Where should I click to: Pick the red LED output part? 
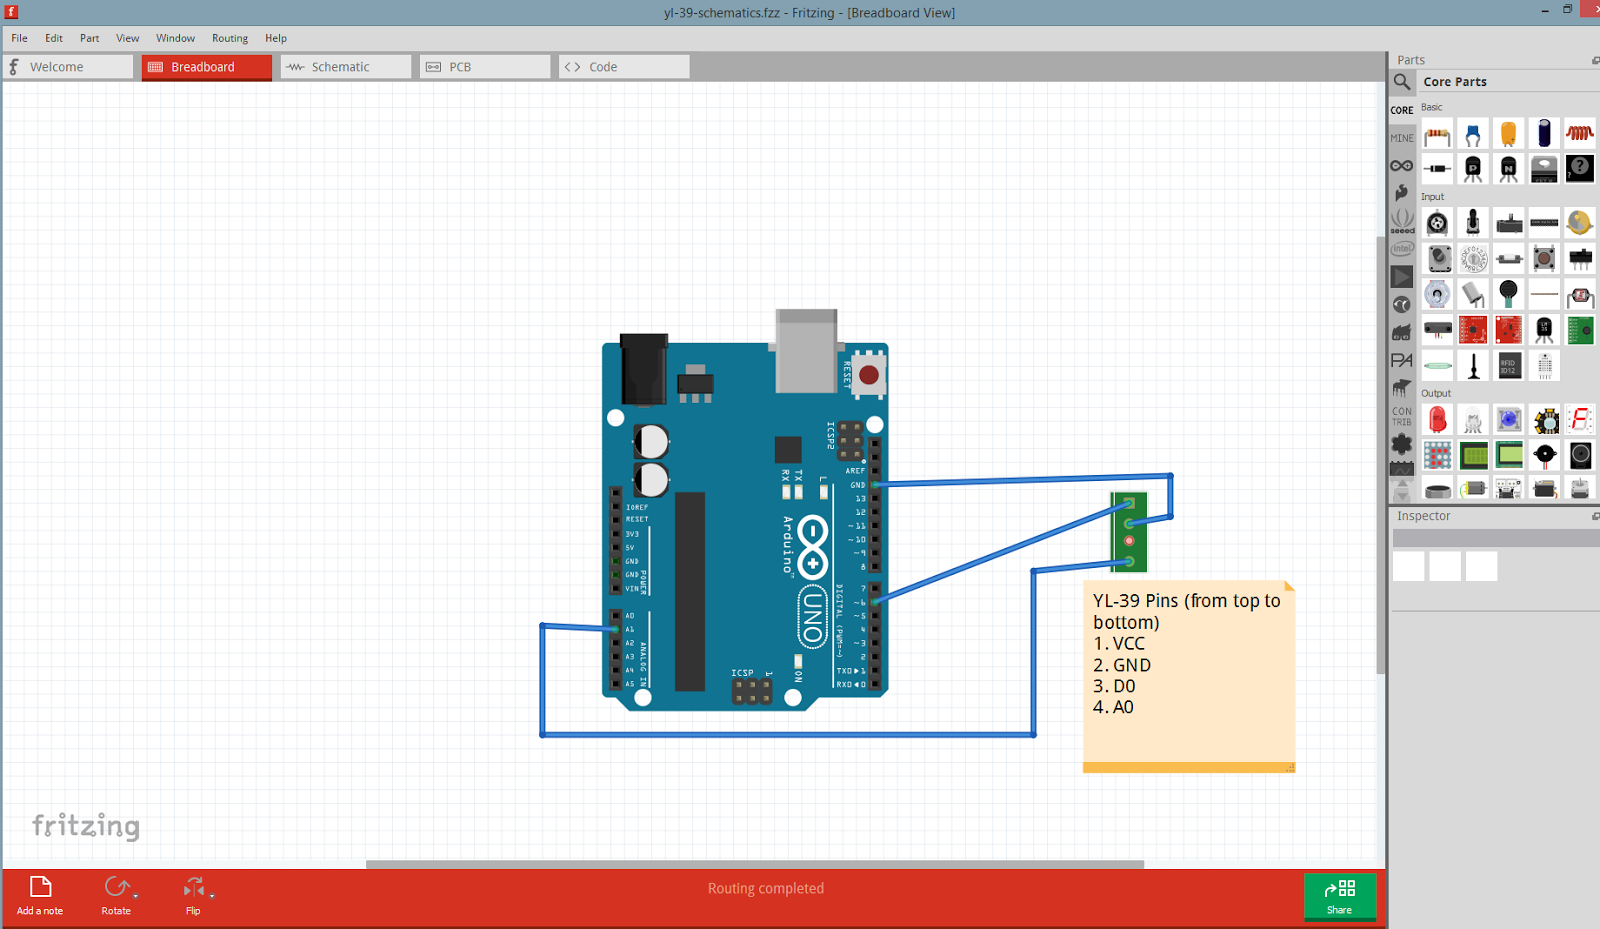tap(1437, 420)
